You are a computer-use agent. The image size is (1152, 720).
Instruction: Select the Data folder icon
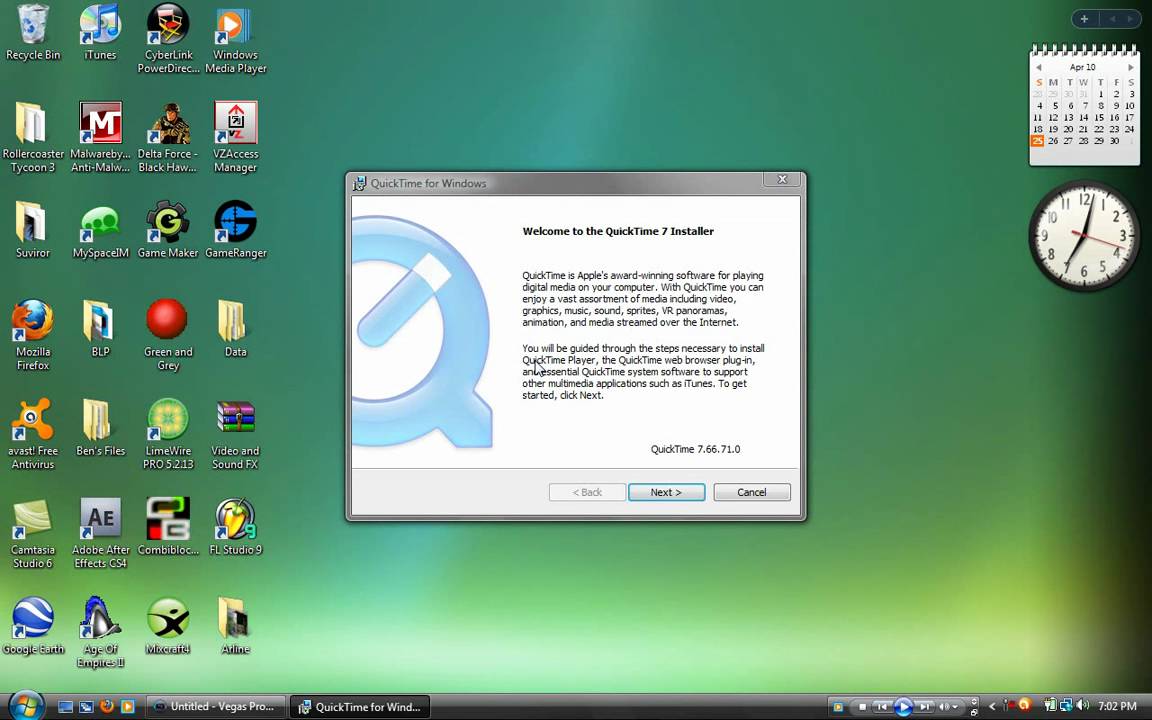pos(235,329)
